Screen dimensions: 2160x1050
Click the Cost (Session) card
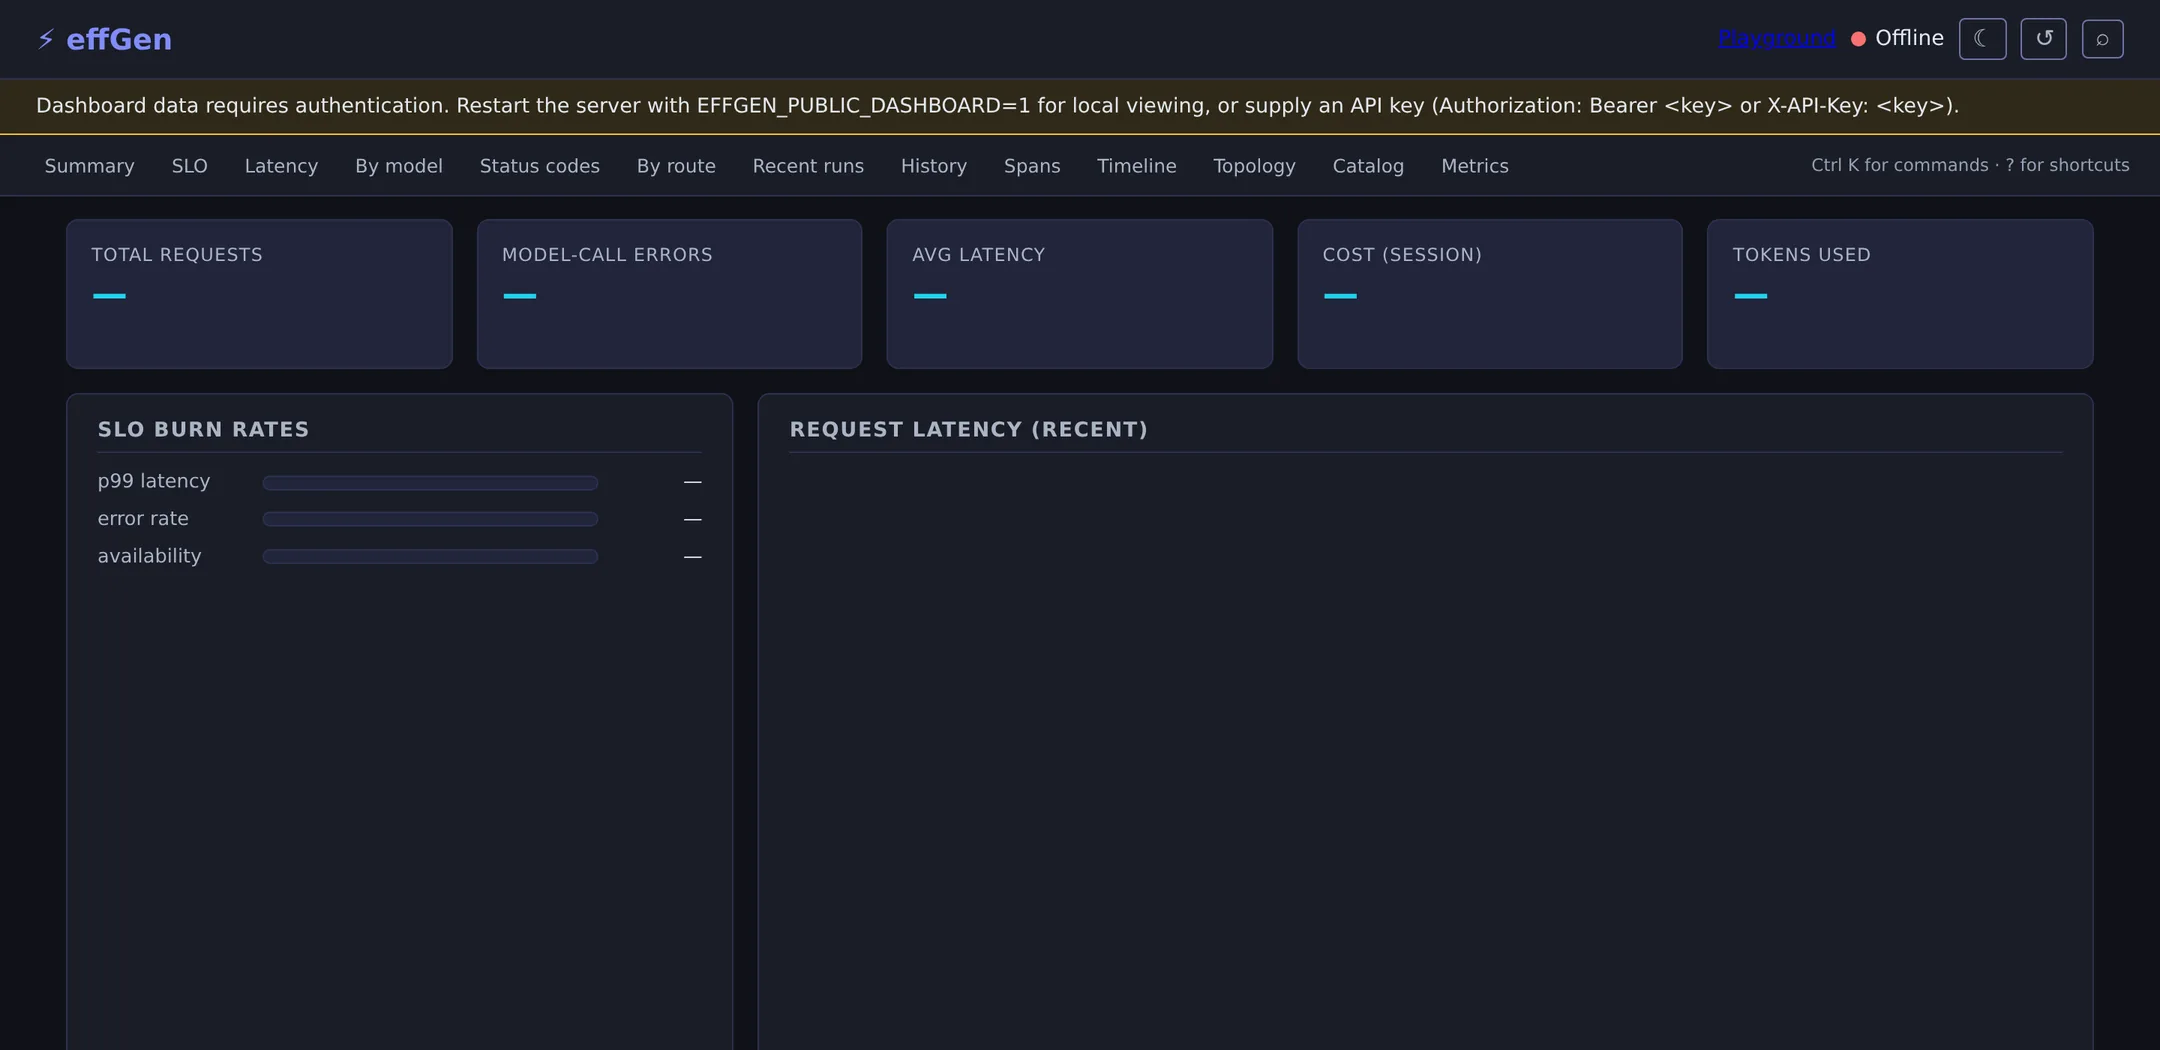pyautogui.click(x=1490, y=294)
